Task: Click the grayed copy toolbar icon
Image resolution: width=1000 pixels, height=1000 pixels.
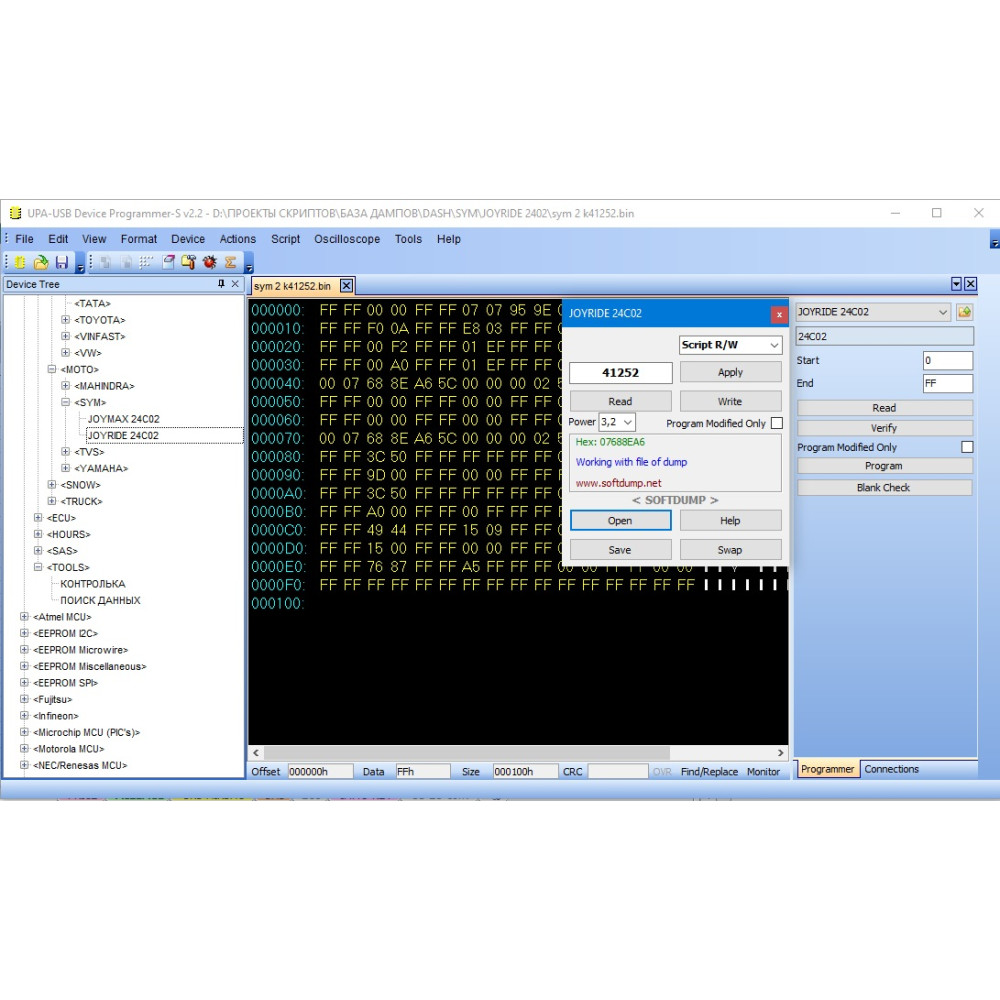Action: (106, 262)
